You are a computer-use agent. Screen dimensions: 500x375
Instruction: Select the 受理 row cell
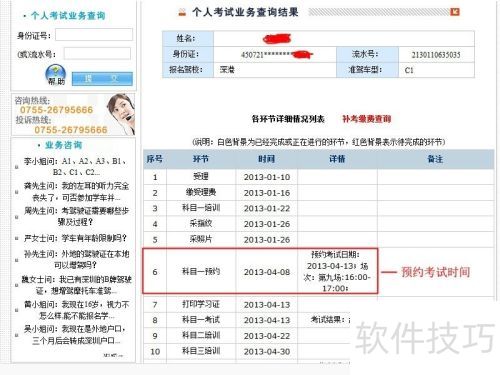point(201,177)
